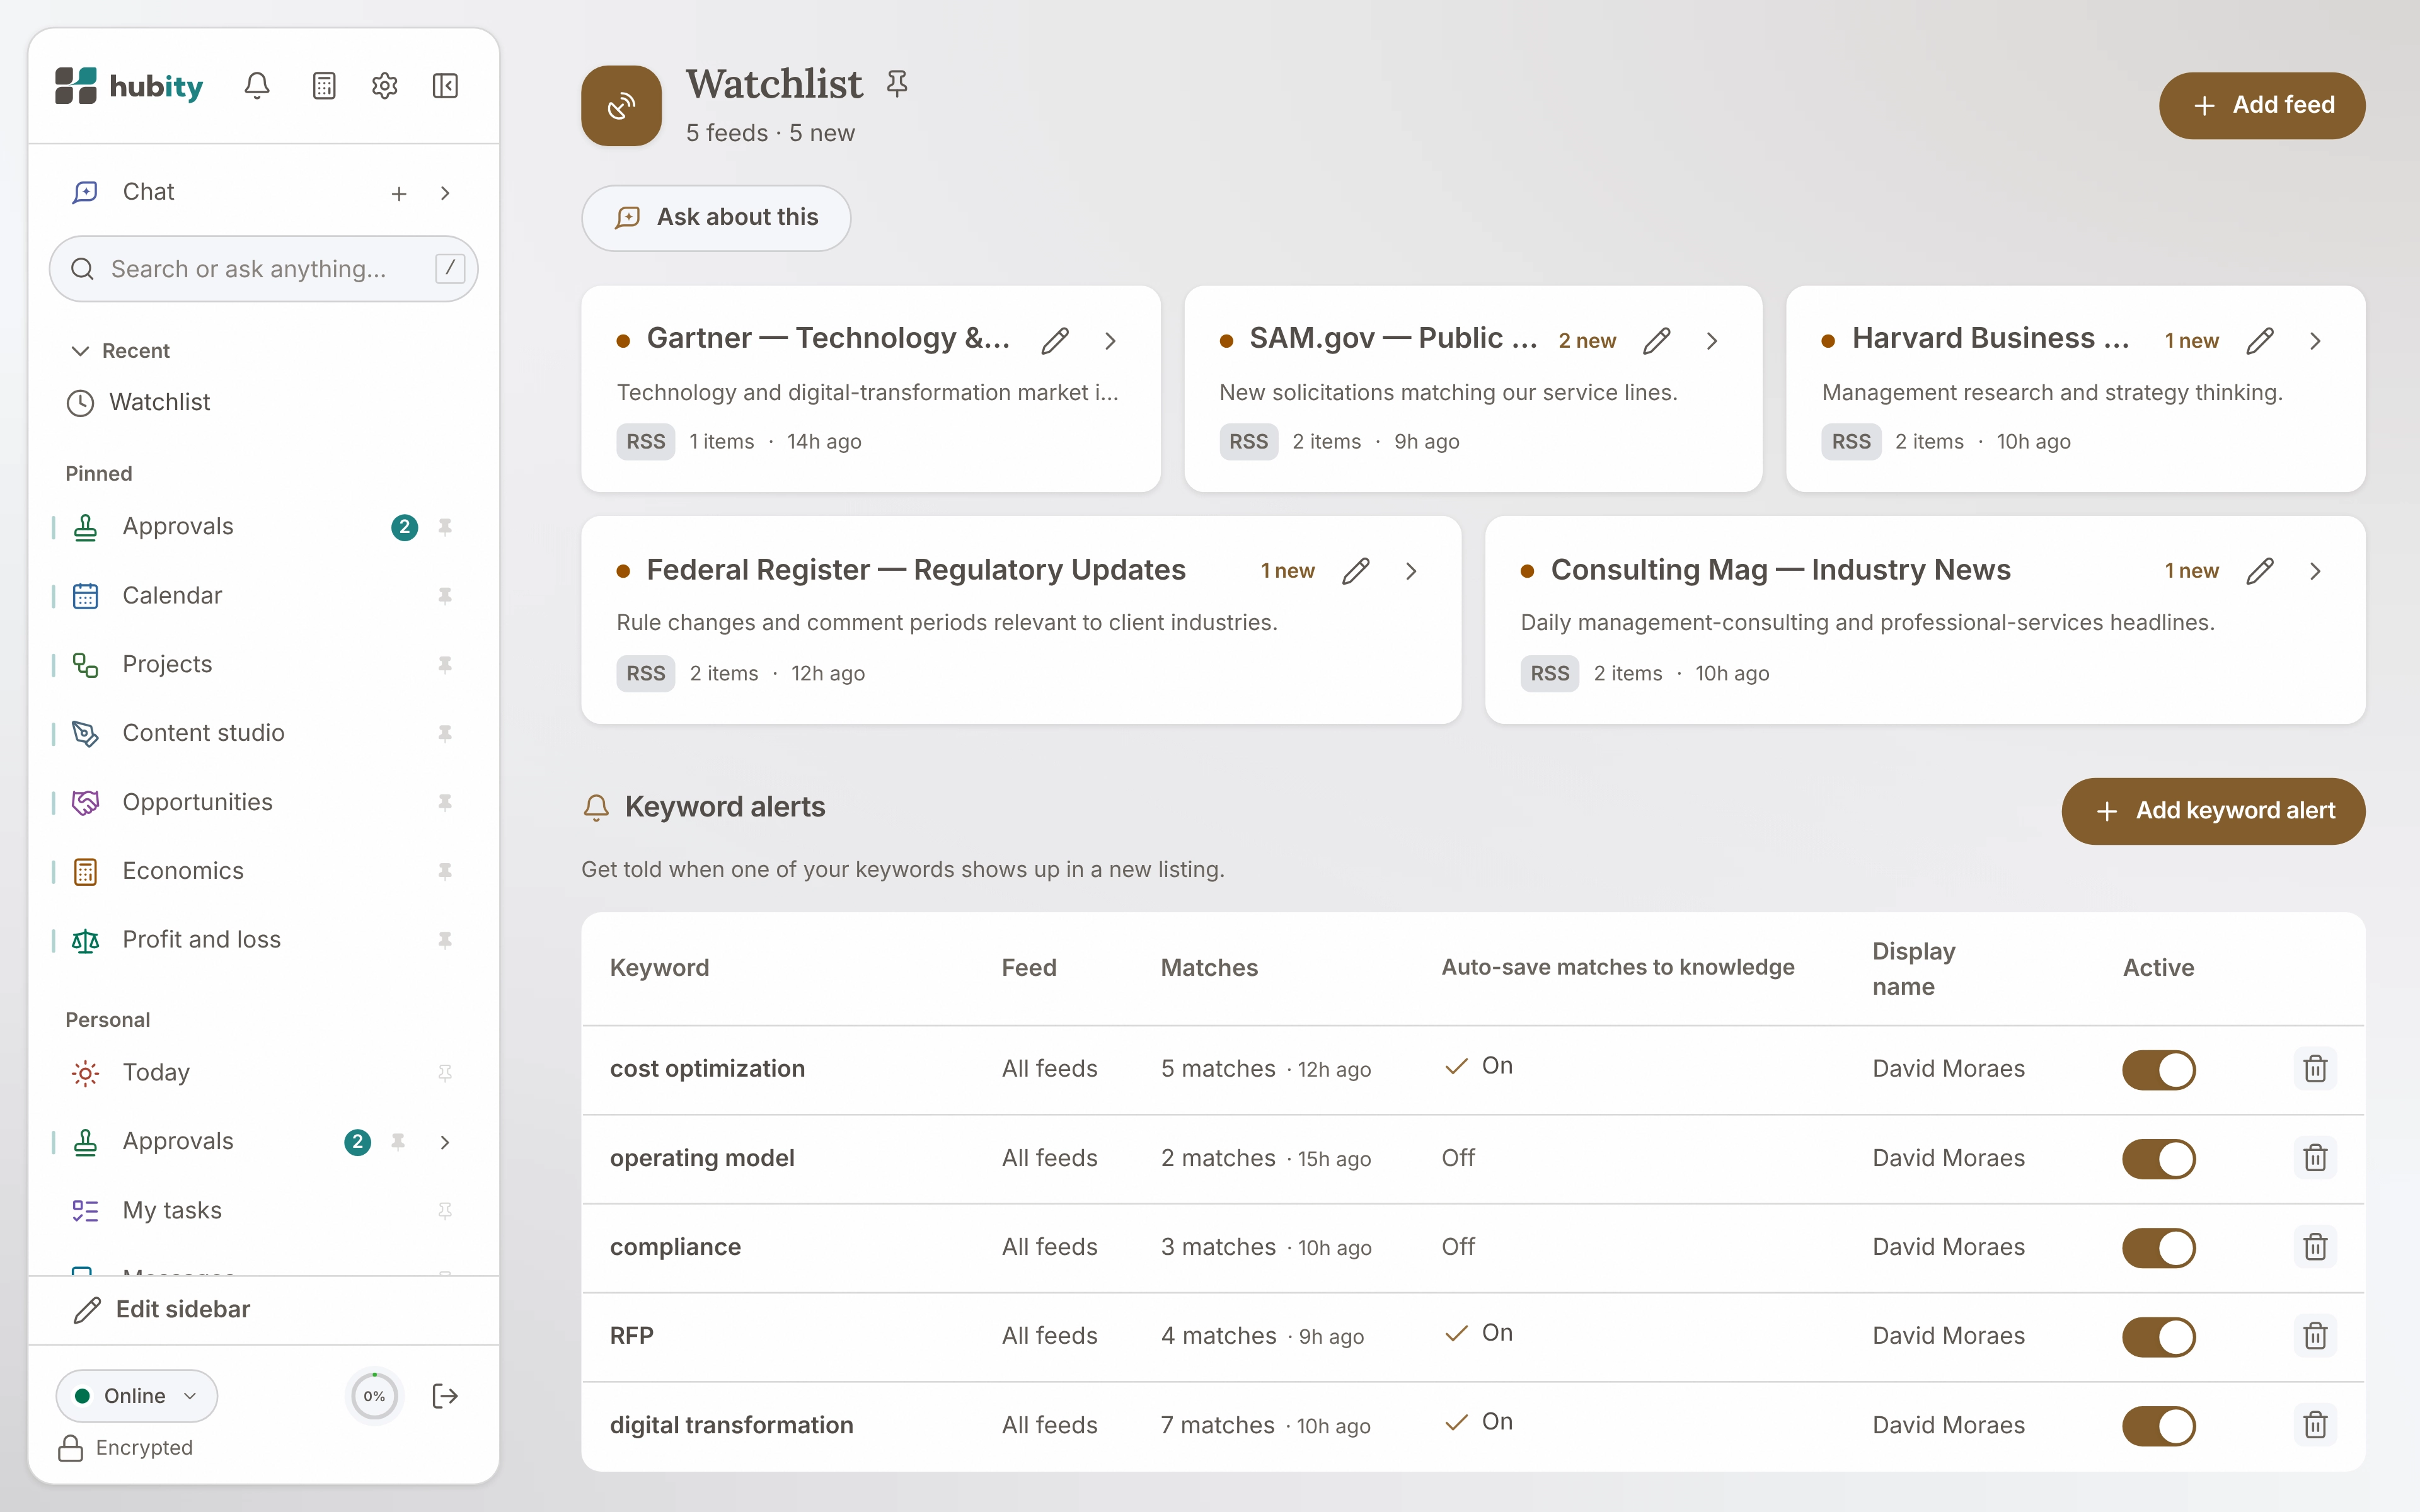This screenshot has width=2420, height=1512.
Task: Open Gartner feed with chevron arrow
Action: [1110, 341]
